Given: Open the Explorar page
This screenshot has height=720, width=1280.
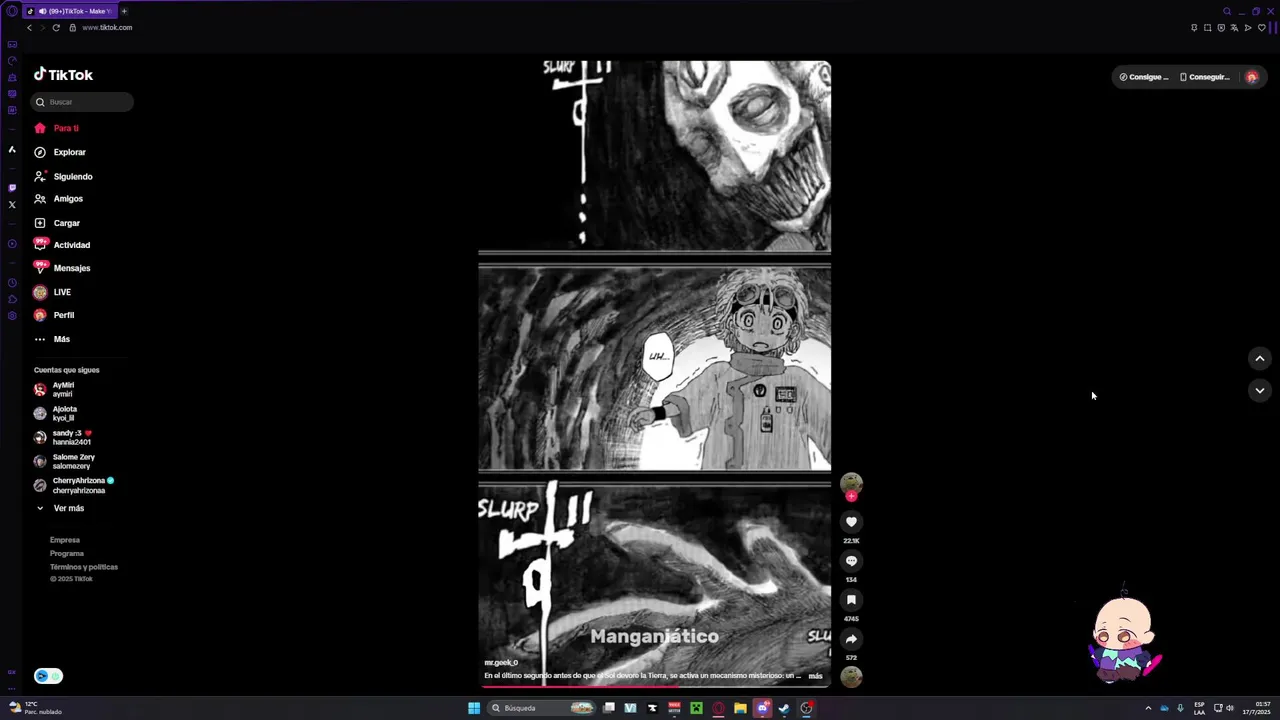Looking at the screenshot, I should [x=60, y=152].
